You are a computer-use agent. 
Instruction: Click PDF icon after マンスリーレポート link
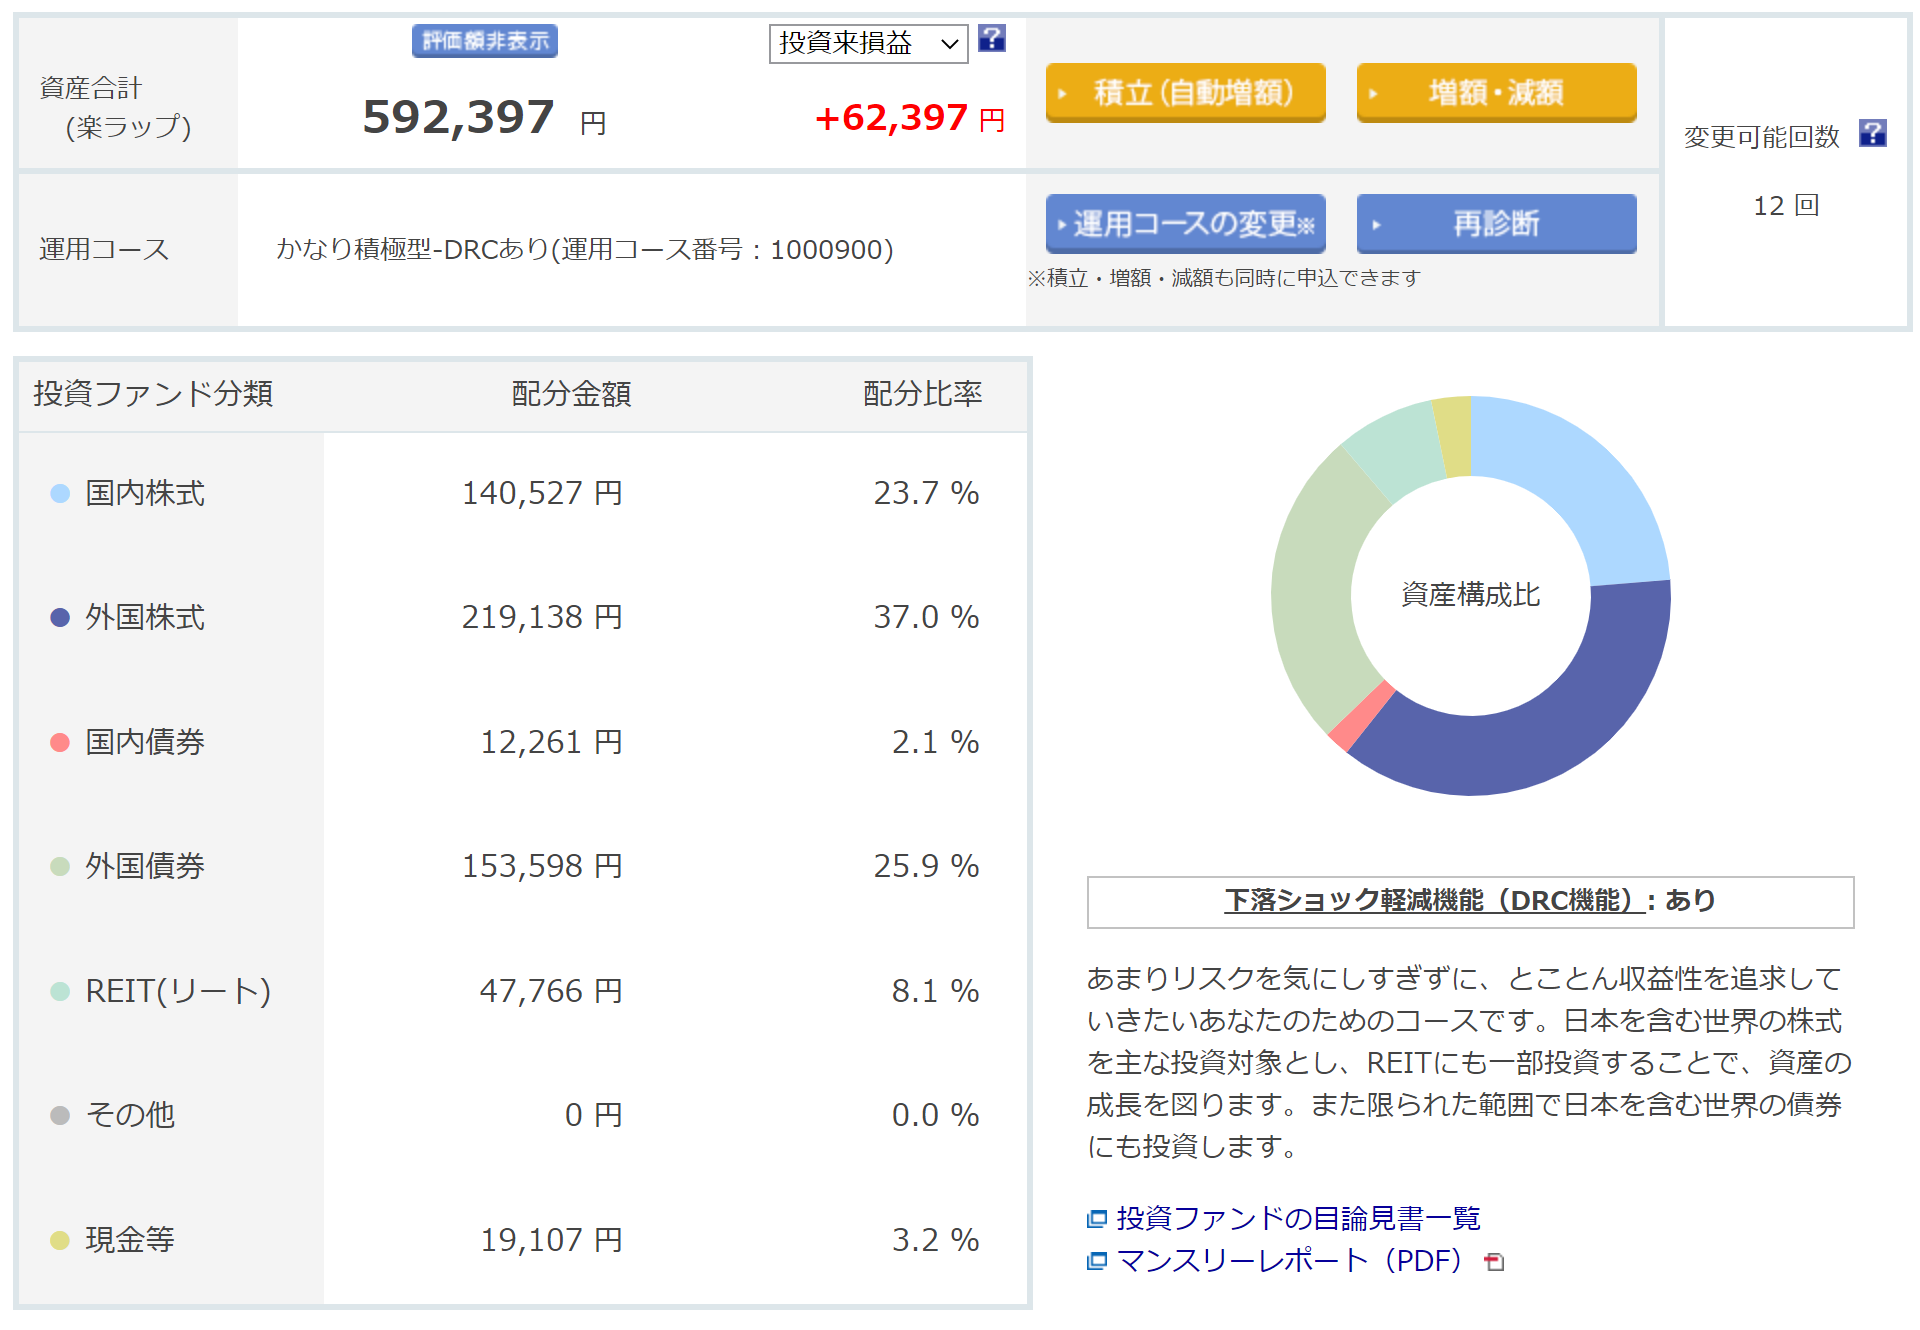[1494, 1262]
